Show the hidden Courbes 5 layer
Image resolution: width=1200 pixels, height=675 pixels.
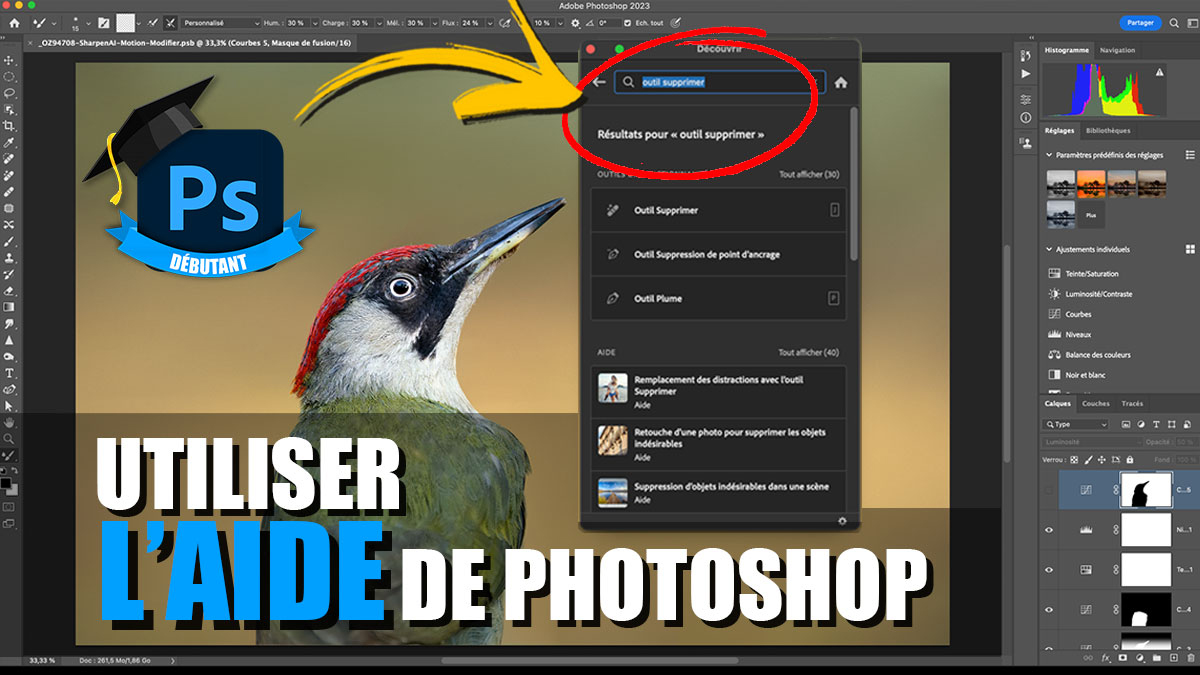click(1049, 490)
